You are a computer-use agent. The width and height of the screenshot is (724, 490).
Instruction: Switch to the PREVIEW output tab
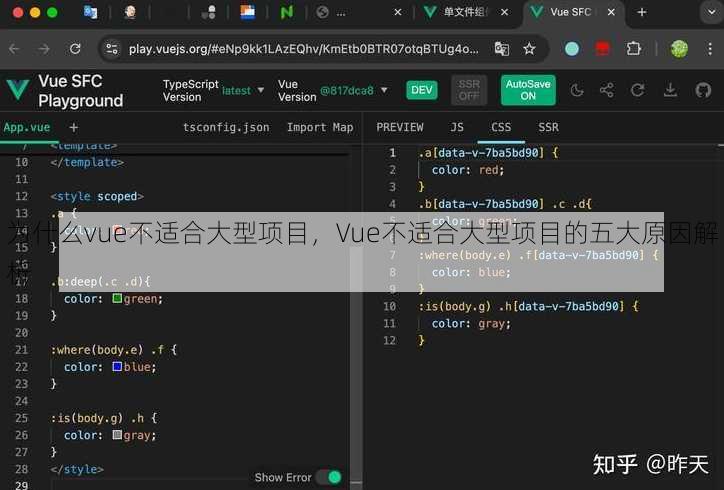[x=399, y=127]
